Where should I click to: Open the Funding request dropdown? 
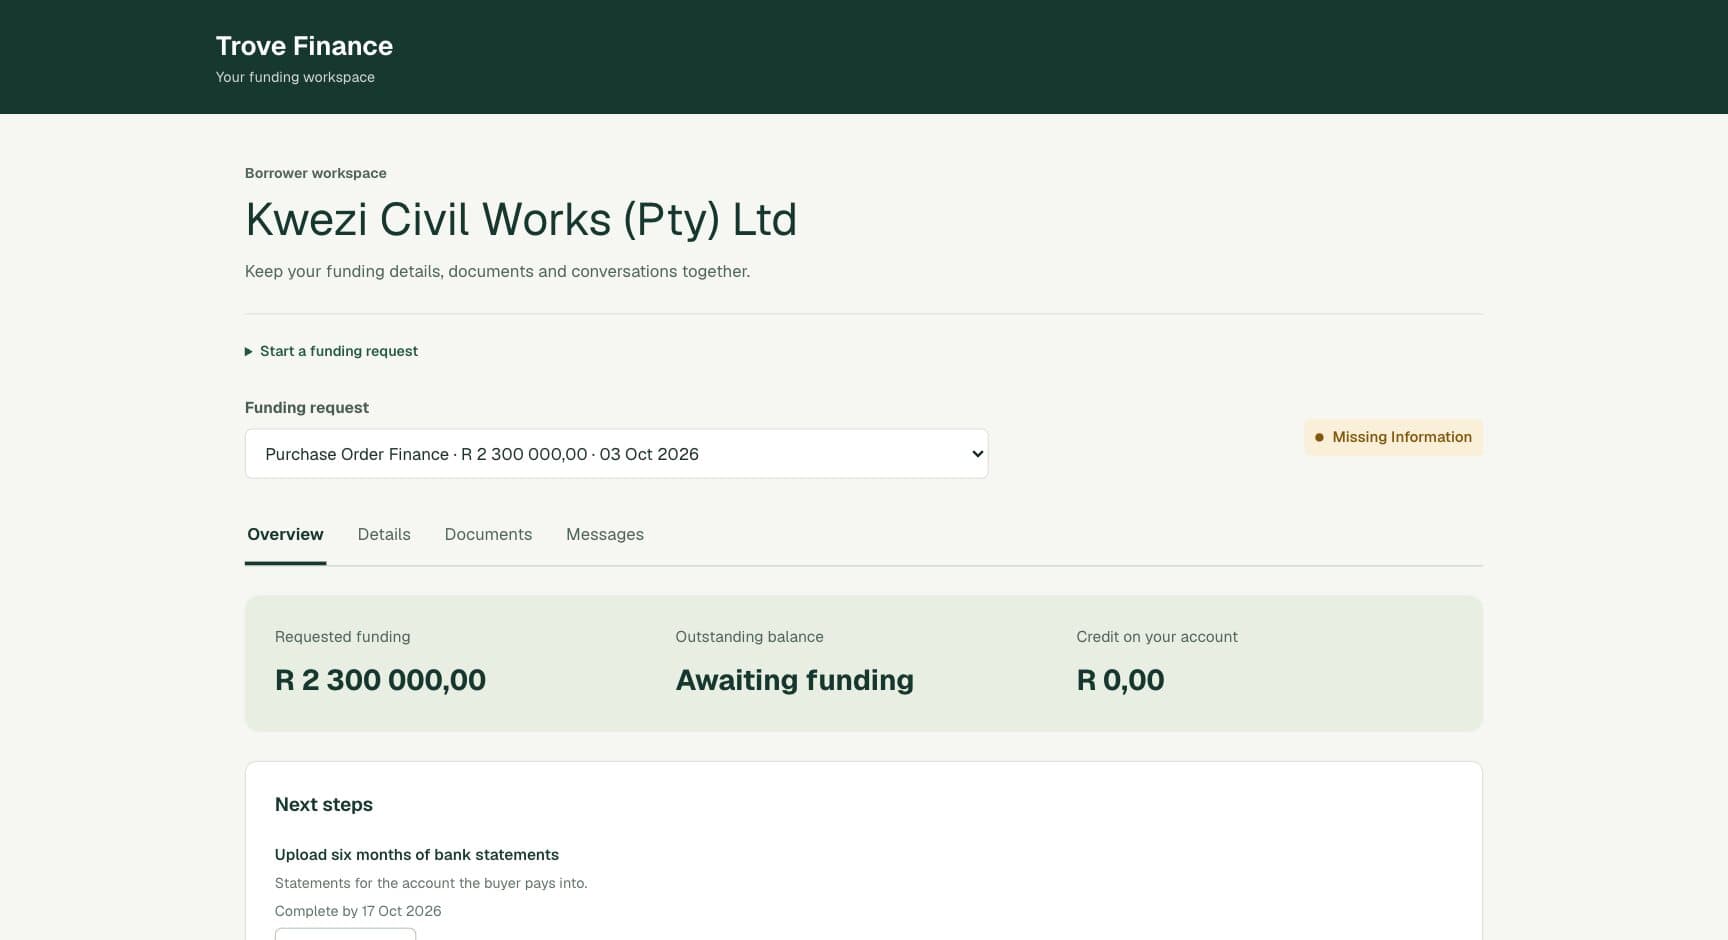[616, 454]
